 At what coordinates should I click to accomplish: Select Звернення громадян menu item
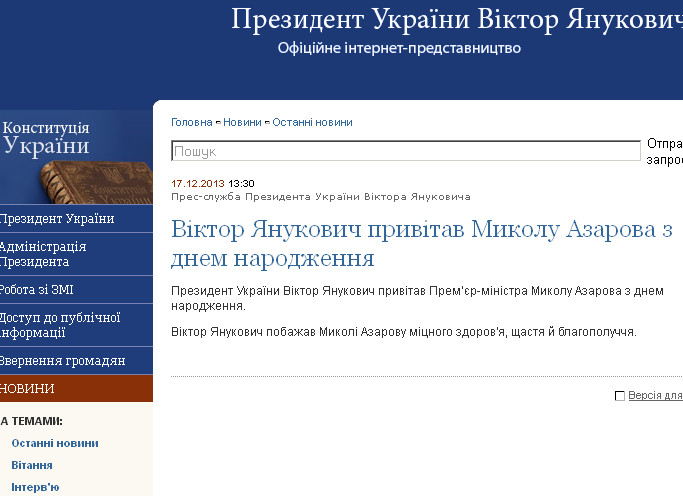[x=76, y=361]
